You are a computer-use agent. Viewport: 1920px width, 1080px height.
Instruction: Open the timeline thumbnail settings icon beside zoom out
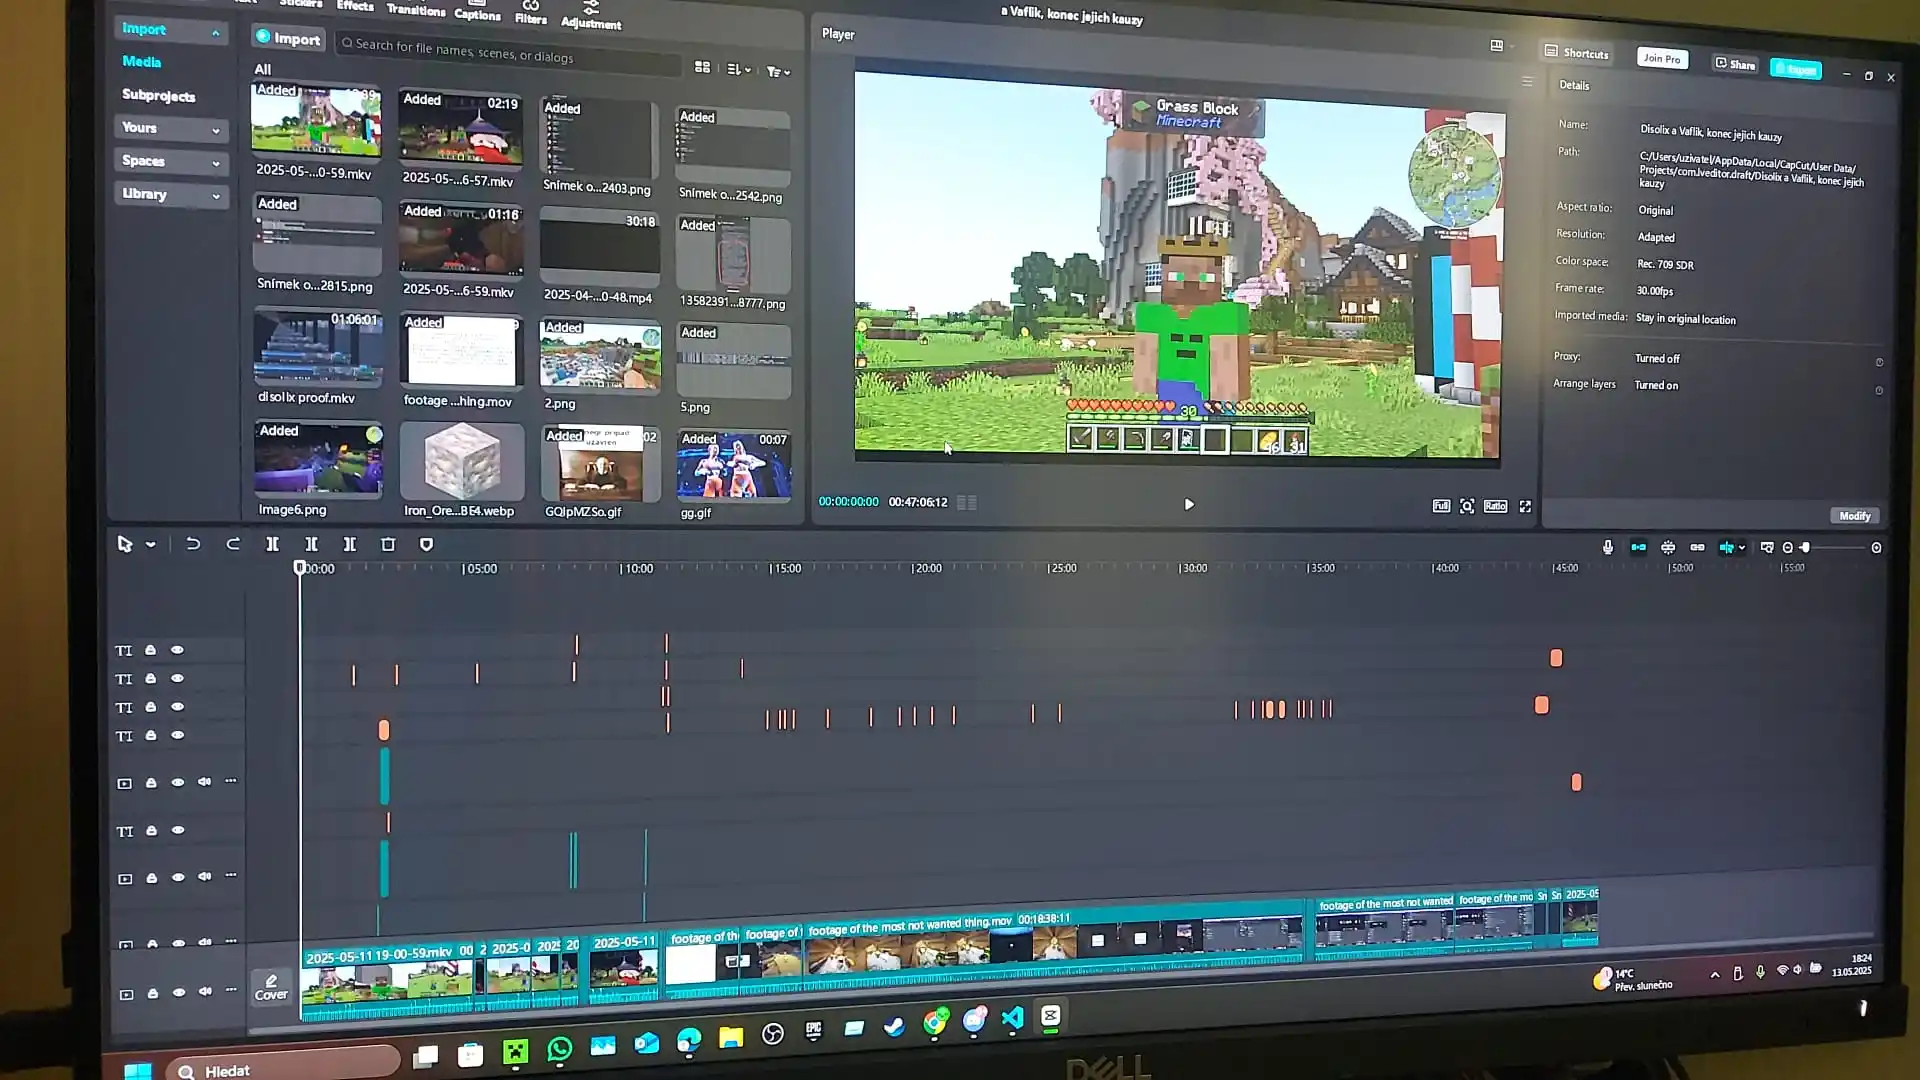(1767, 547)
